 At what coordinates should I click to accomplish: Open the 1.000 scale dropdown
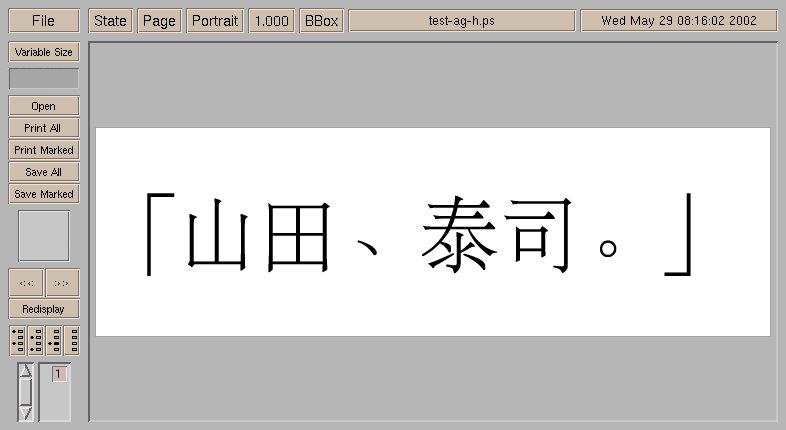pyautogui.click(x=271, y=21)
